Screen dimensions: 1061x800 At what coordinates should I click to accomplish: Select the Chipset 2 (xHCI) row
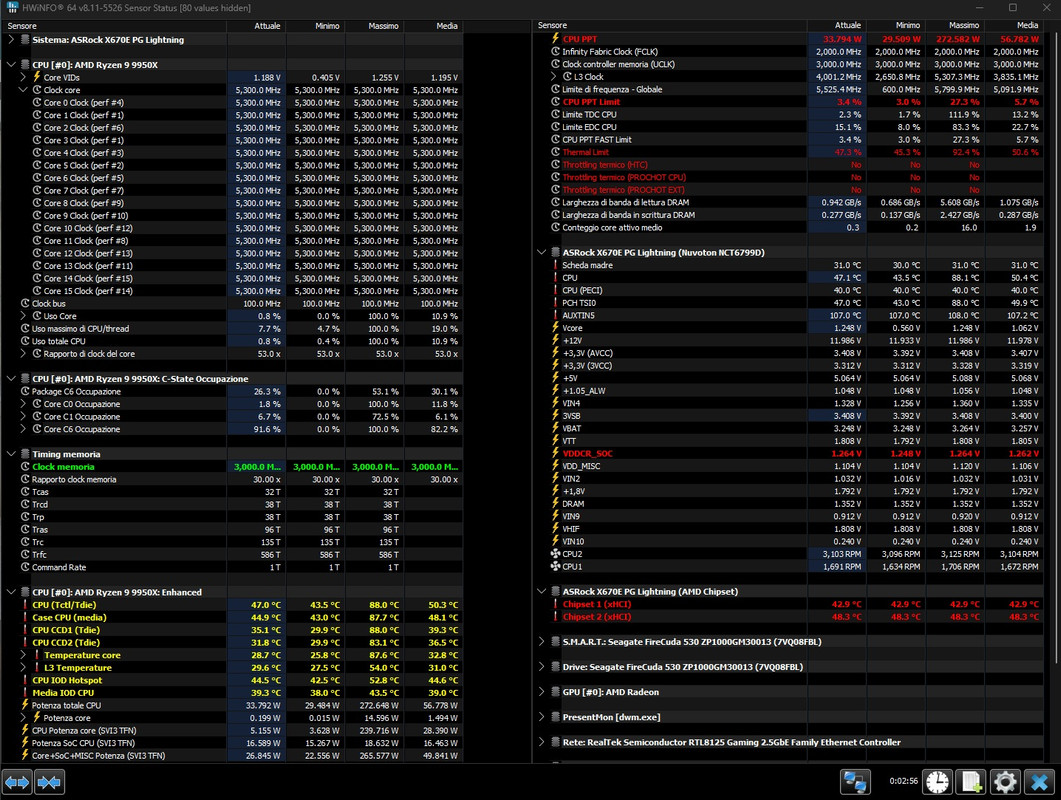(x=788, y=617)
